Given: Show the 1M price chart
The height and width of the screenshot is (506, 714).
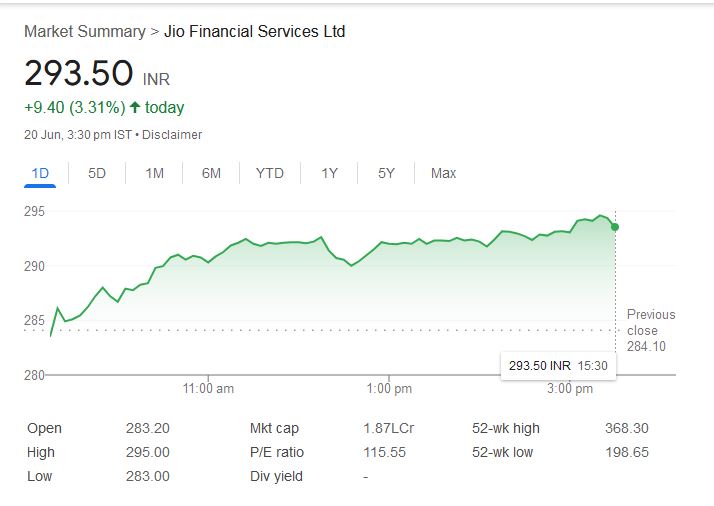Looking at the screenshot, I should [x=154, y=173].
